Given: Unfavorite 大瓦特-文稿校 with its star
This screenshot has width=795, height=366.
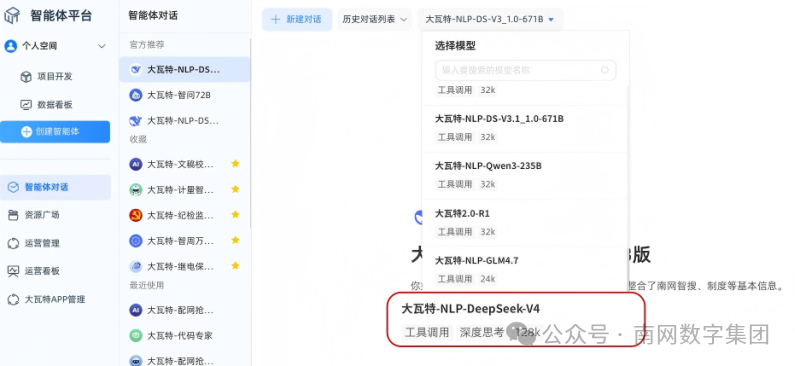Looking at the screenshot, I should pos(235,163).
